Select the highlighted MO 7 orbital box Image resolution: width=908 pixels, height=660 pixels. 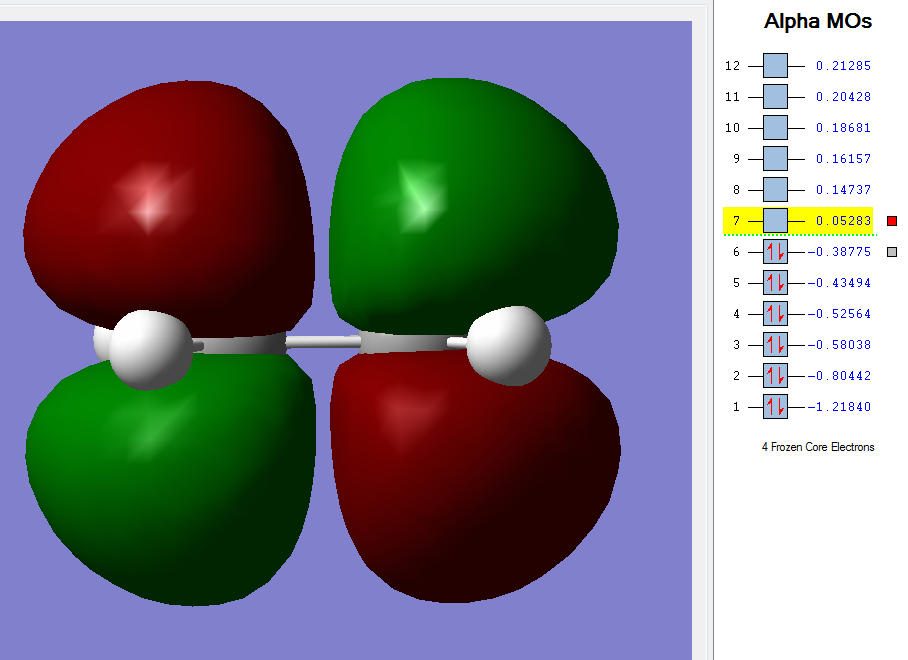(775, 221)
